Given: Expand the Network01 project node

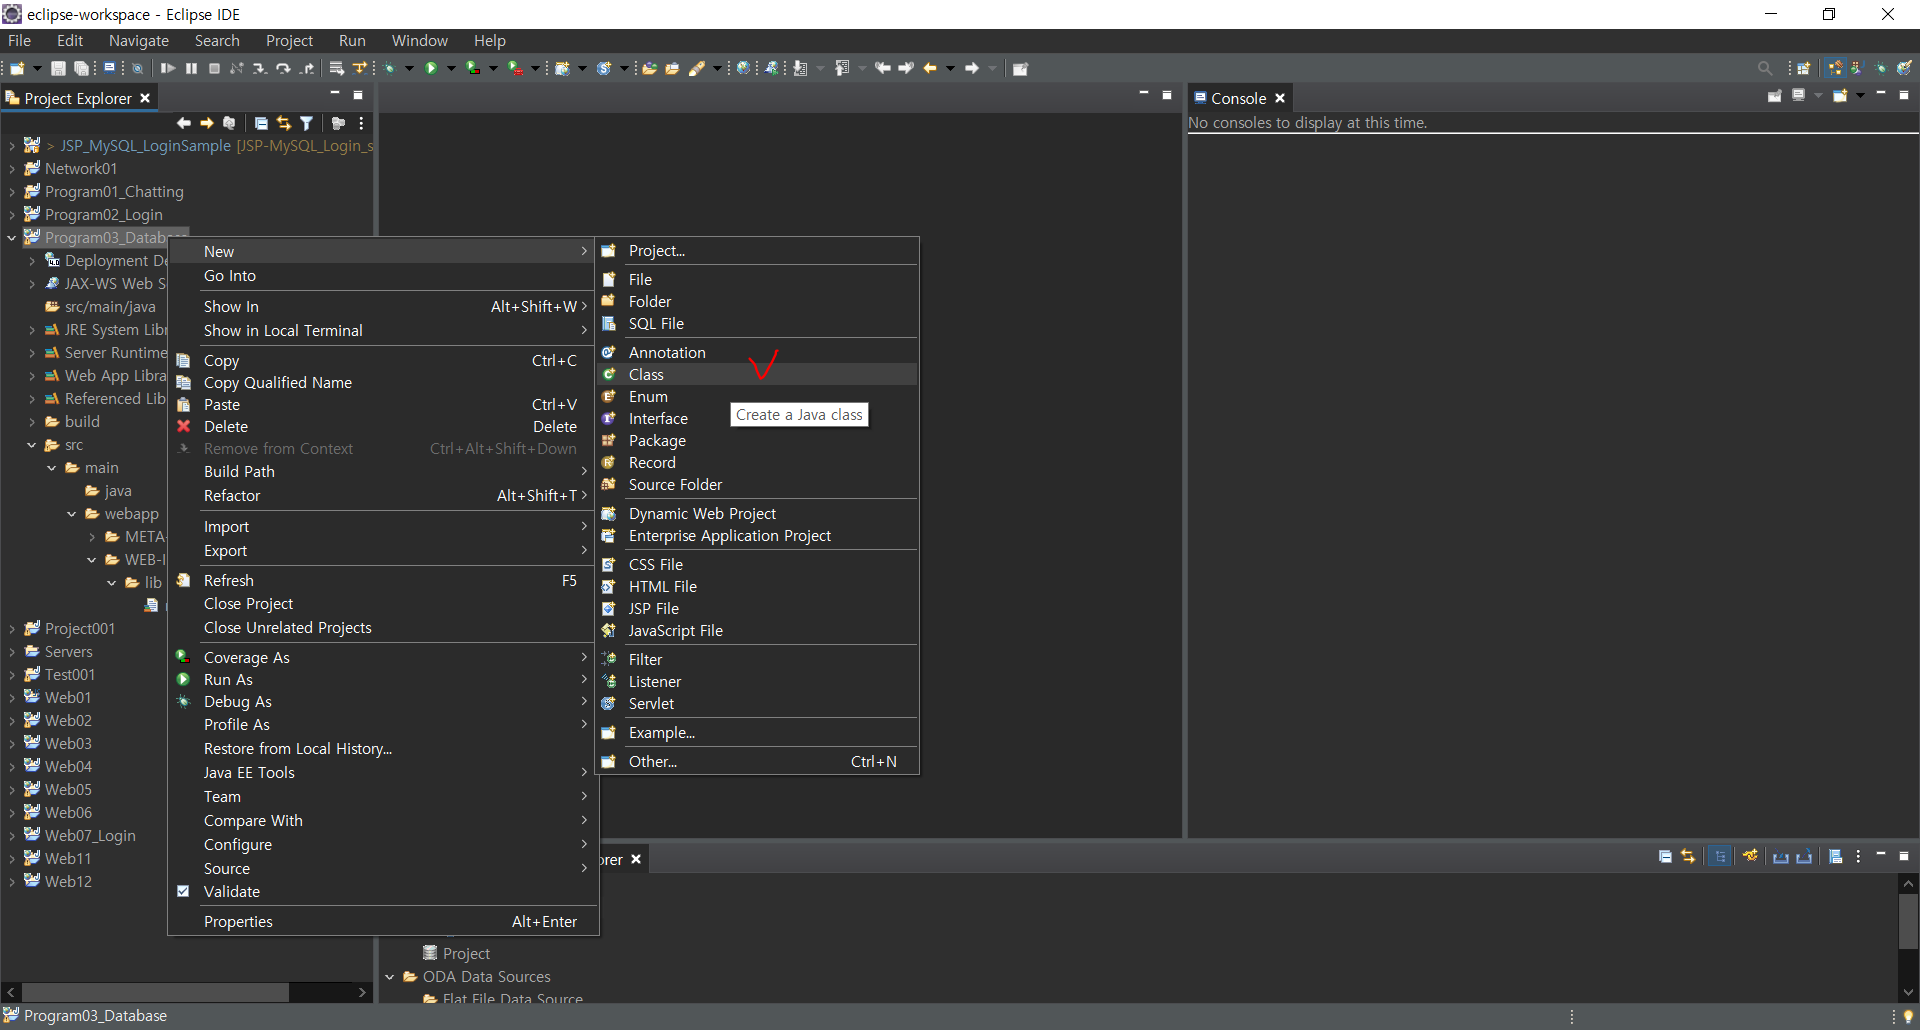Looking at the screenshot, I should pyautogui.click(x=12, y=169).
